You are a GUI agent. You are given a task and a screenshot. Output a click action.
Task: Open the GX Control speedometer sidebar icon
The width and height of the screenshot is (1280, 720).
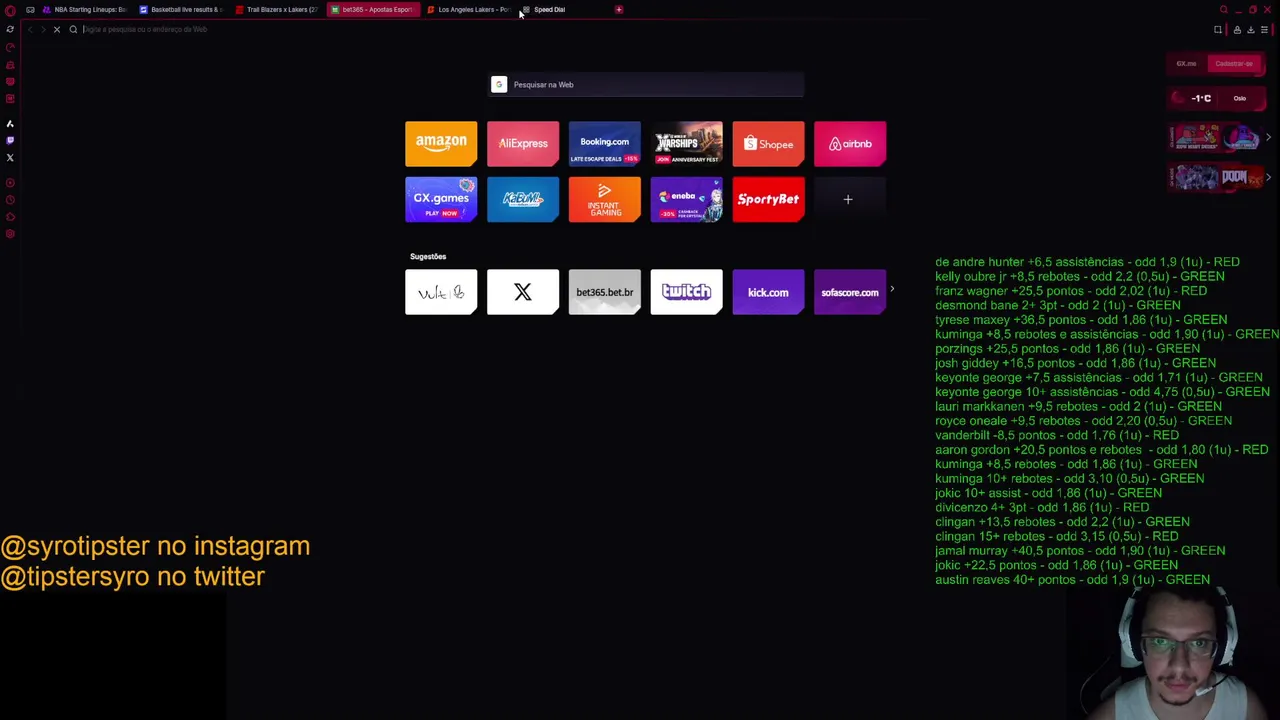[x=10, y=47]
